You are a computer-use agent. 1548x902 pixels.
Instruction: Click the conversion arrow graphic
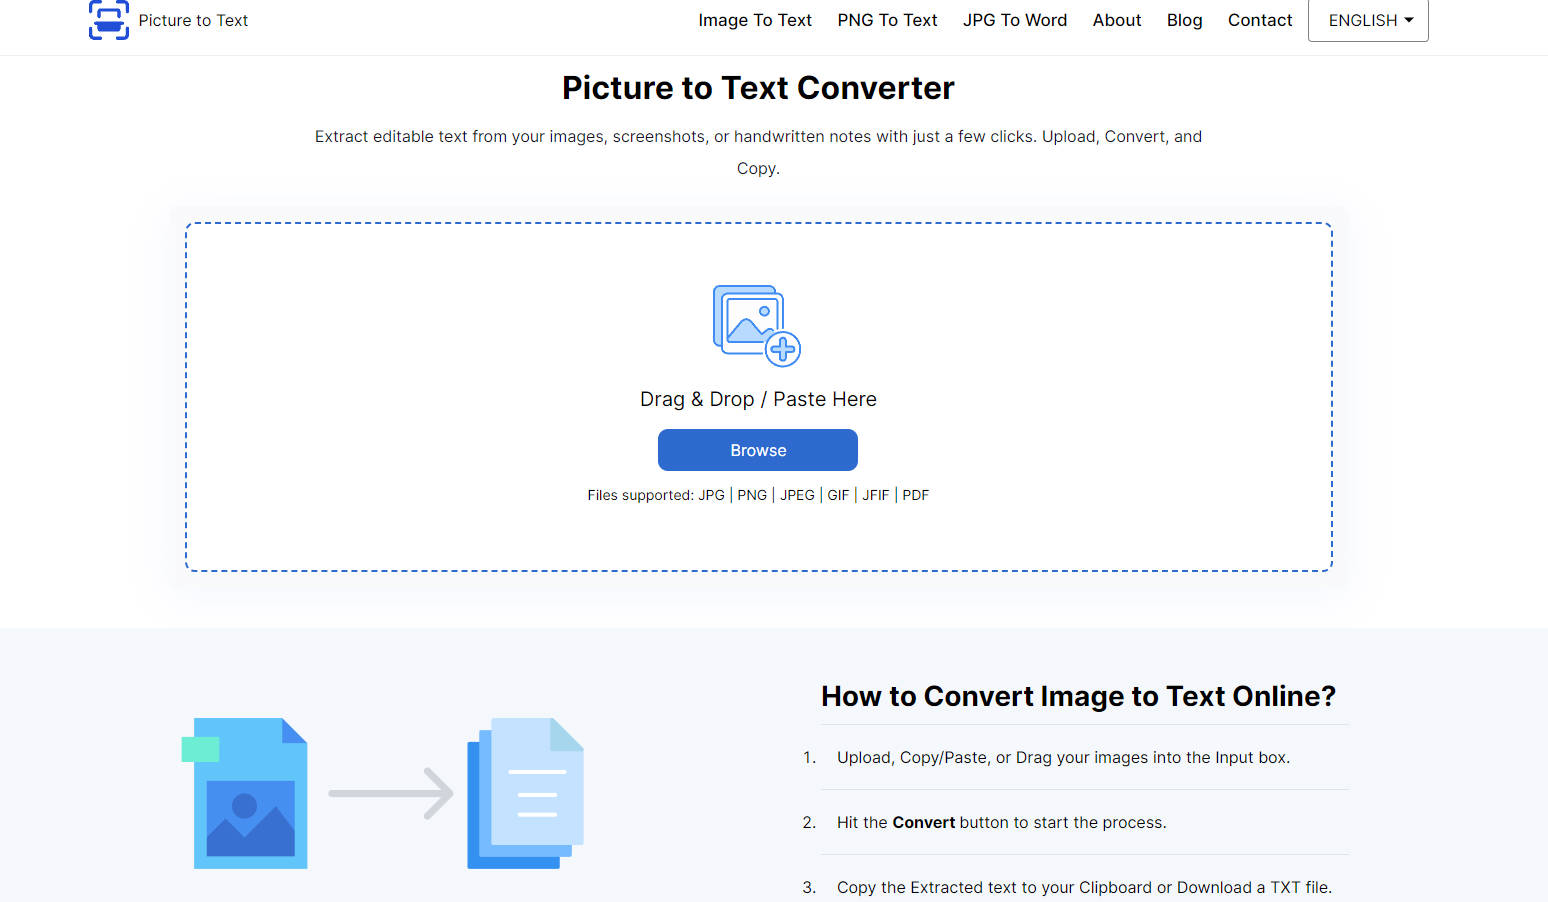point(391,793)
